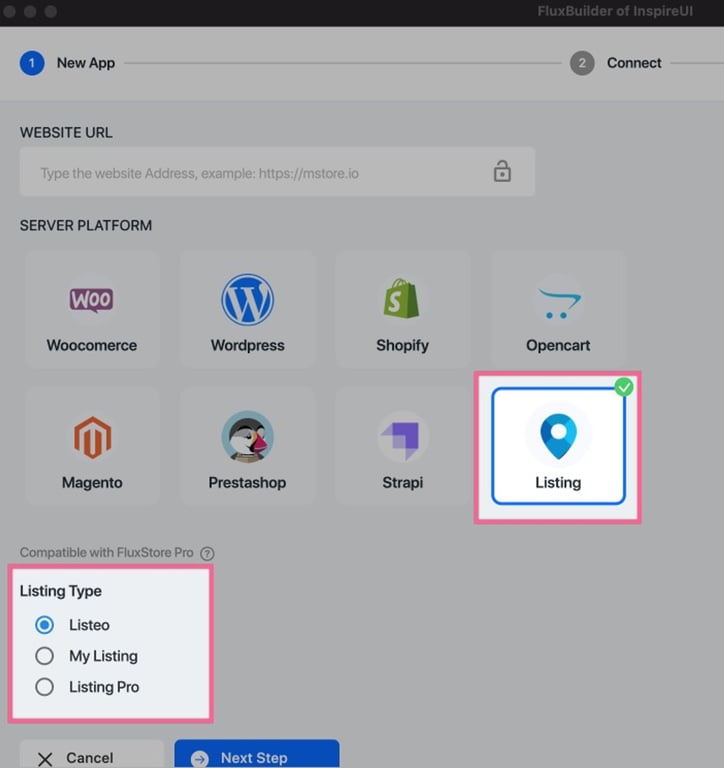This screenshot has width=724, height=768.
Task: Click the selected Listing platform card
Action: coord(558,446)
